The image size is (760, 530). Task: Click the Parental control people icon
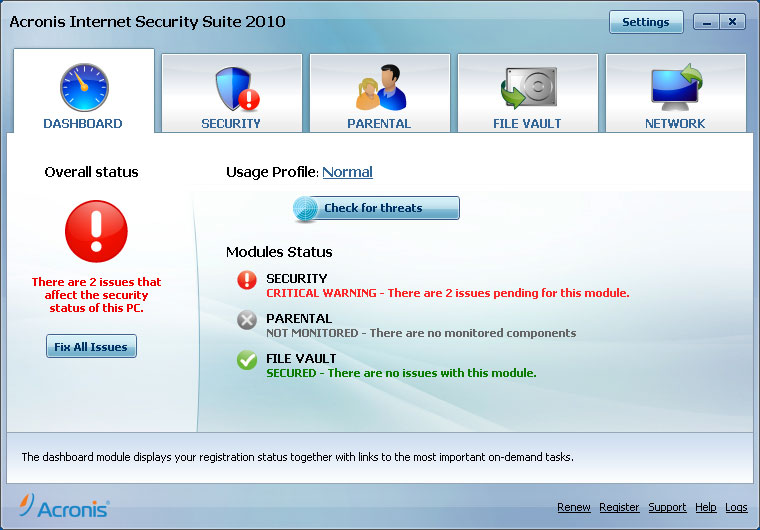[379, 88]
